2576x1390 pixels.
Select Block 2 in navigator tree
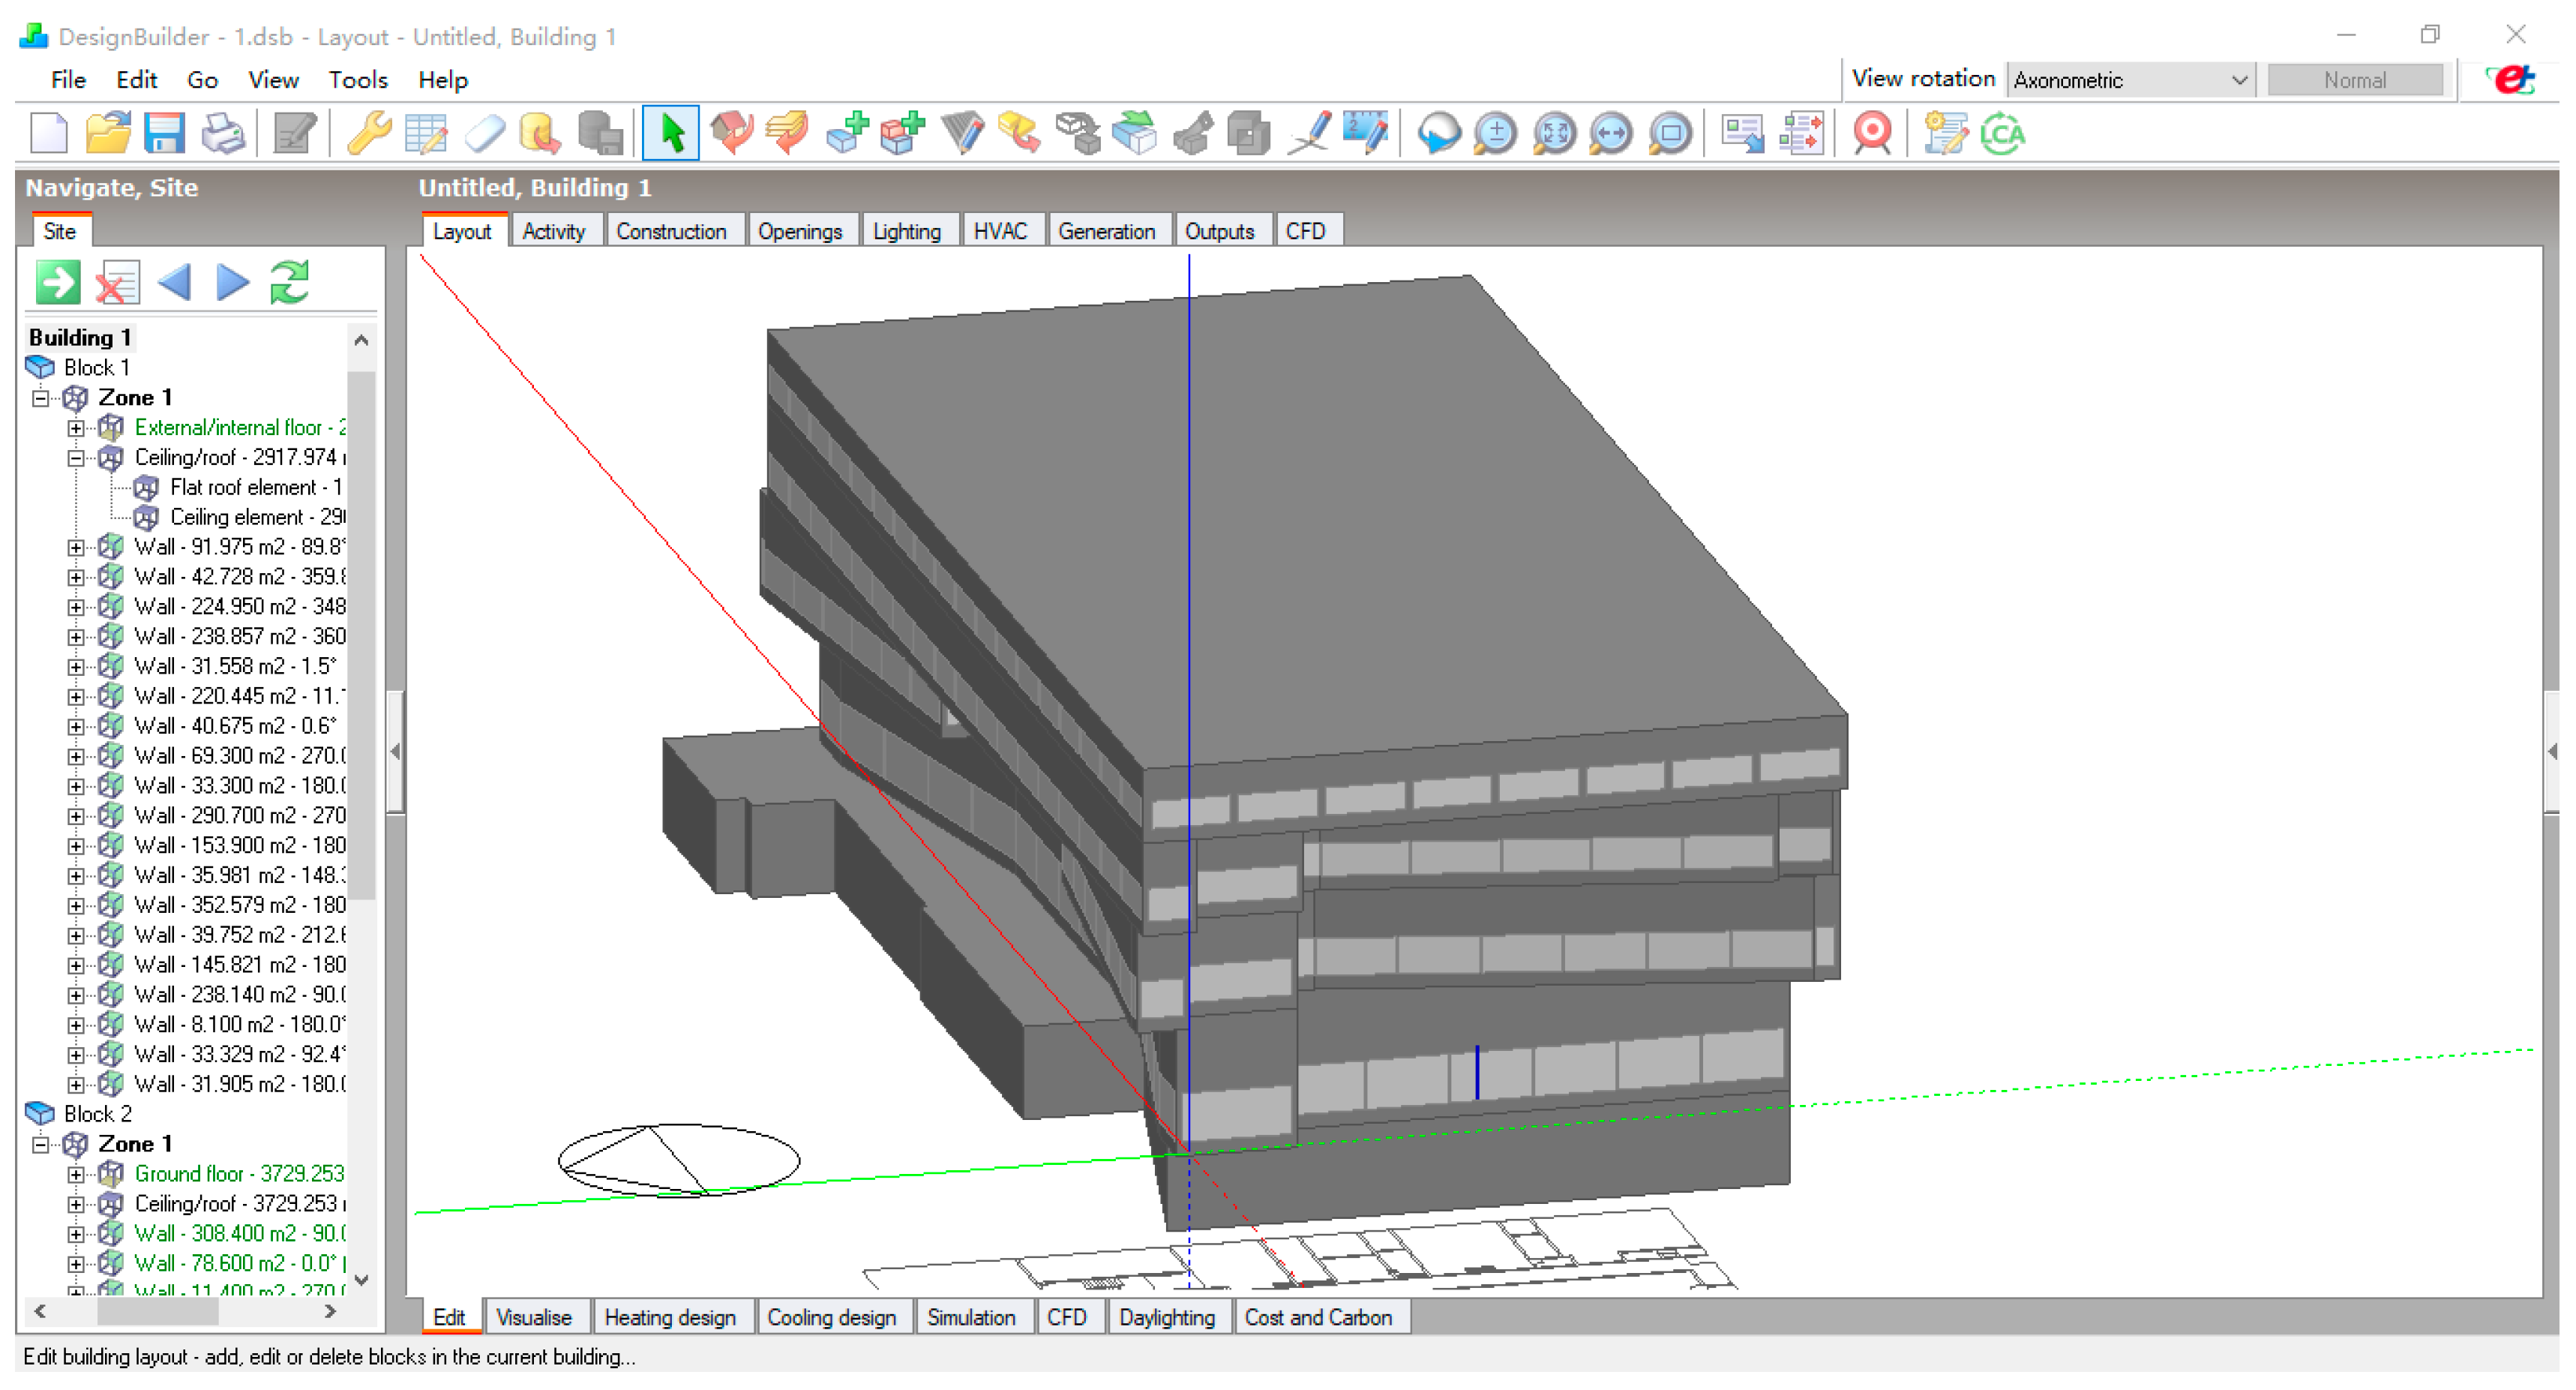97,1114
